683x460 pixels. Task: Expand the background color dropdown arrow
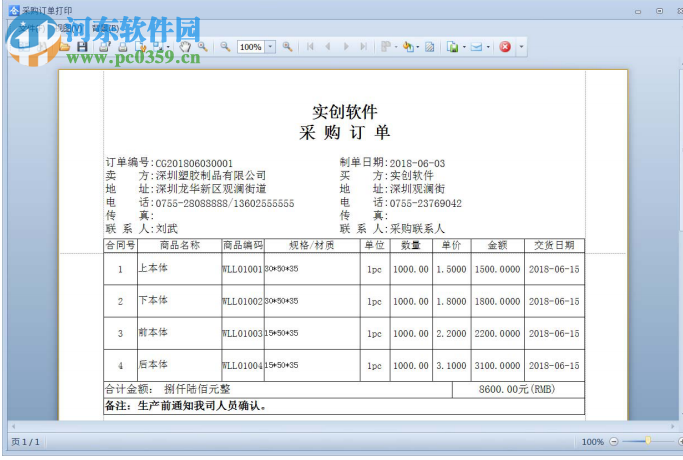[x=418, y=47]
